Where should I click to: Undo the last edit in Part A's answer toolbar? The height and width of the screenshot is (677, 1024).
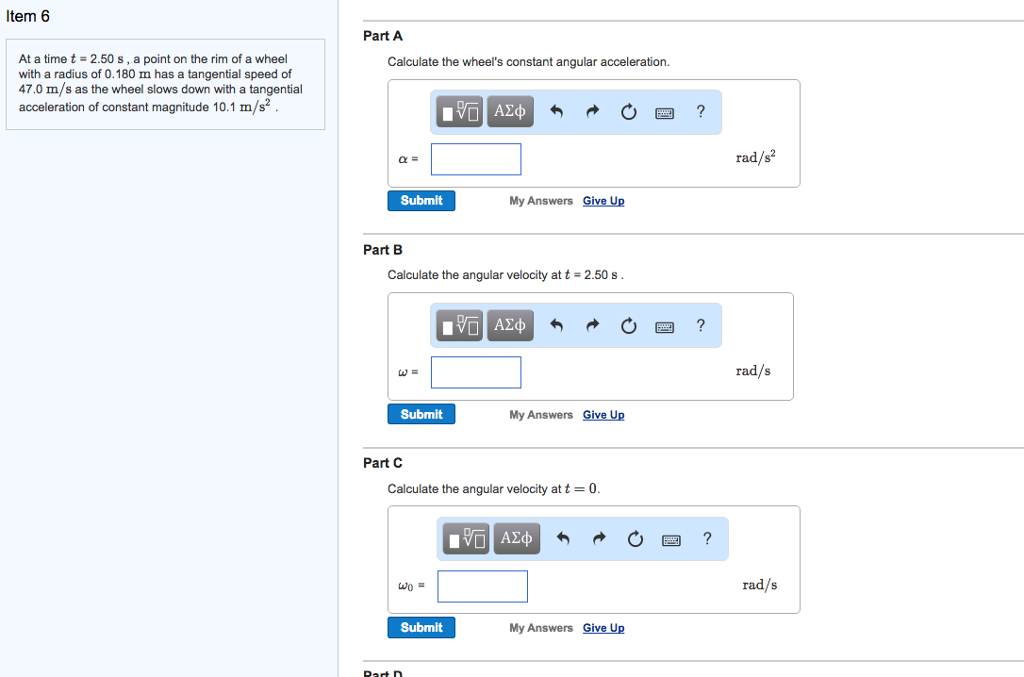click(556, 111)
